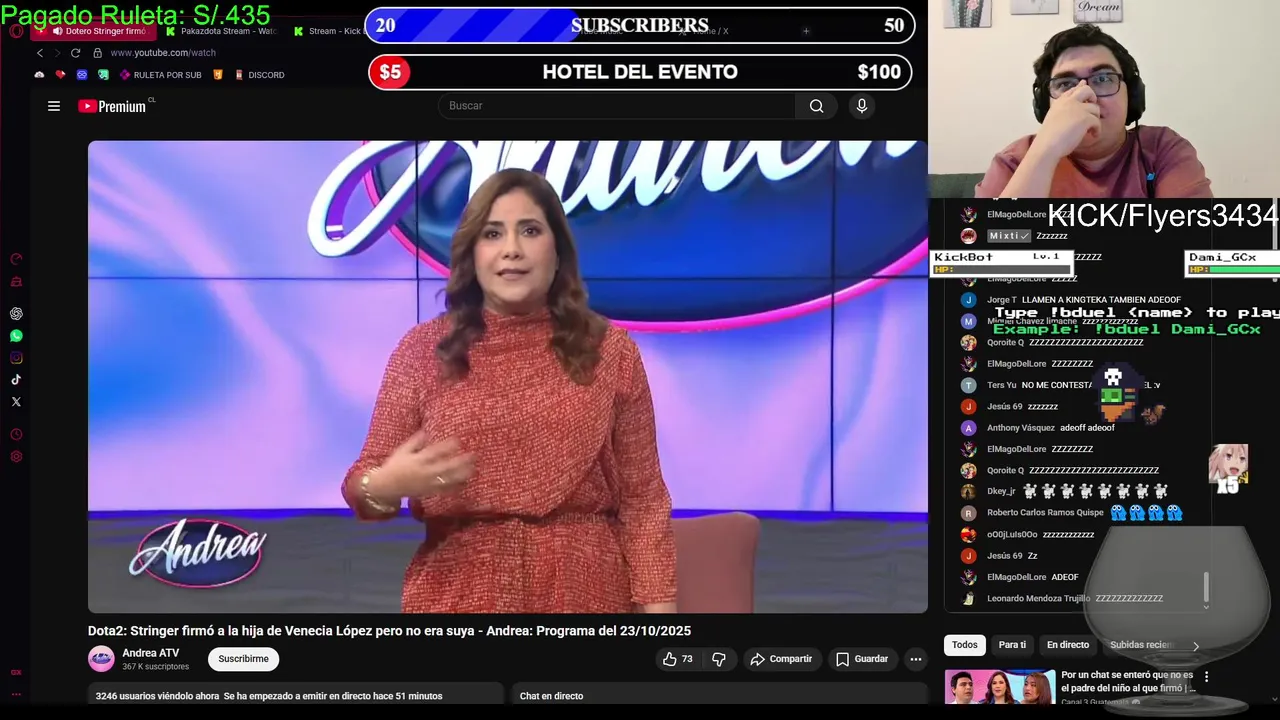Open the red heart bookmark icon

[x=60, y=75]
